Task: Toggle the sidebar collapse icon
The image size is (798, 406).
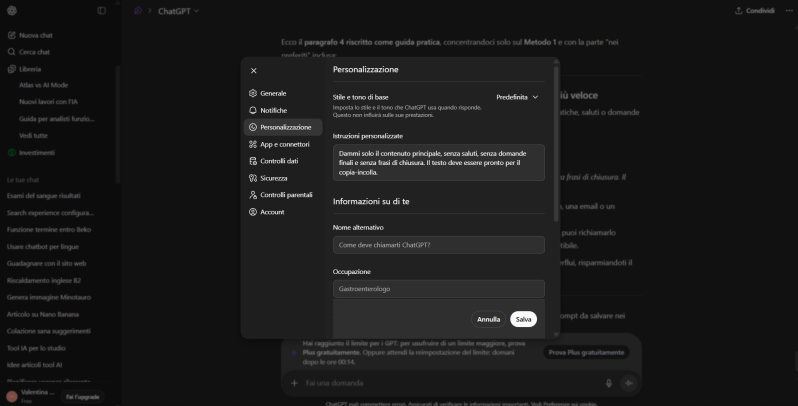Action: click(x=101, y=11)
